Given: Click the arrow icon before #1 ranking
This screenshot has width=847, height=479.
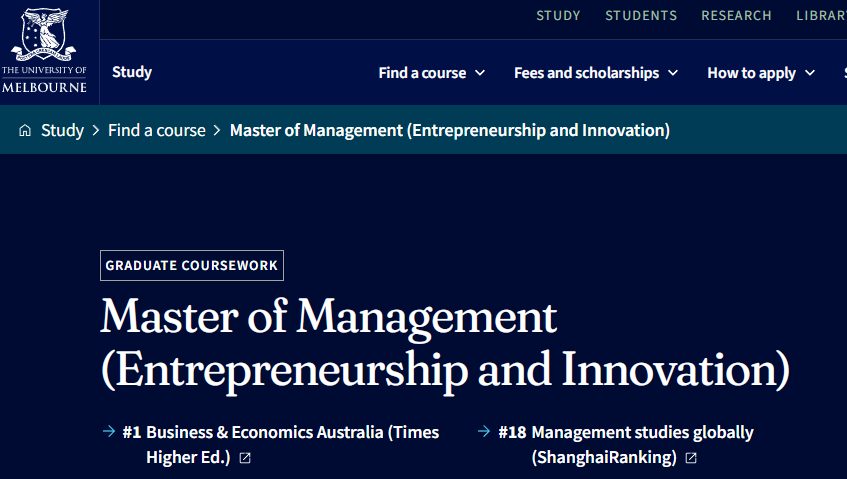Looking at the screenshot, I should 108,432.
